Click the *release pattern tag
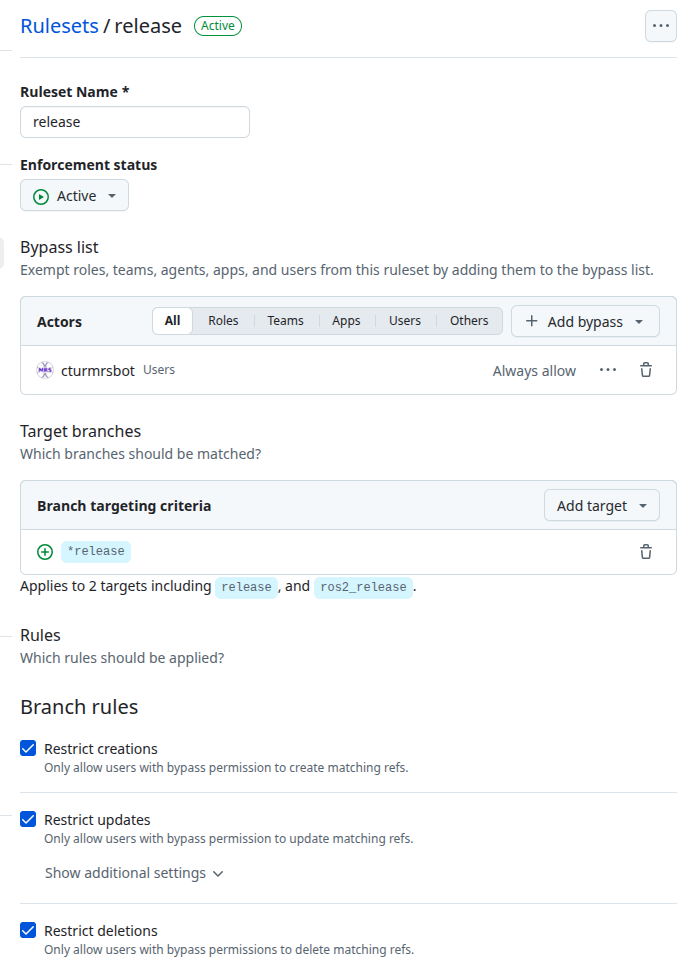The image size is (700, 973). [x=96, y=551]
